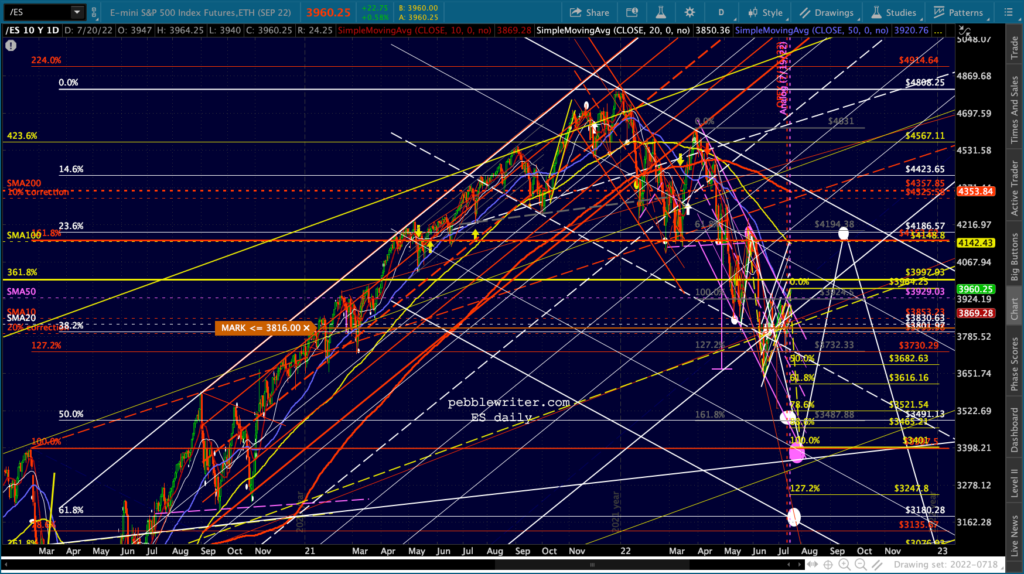Open the Drawings menu

[826, 12]
